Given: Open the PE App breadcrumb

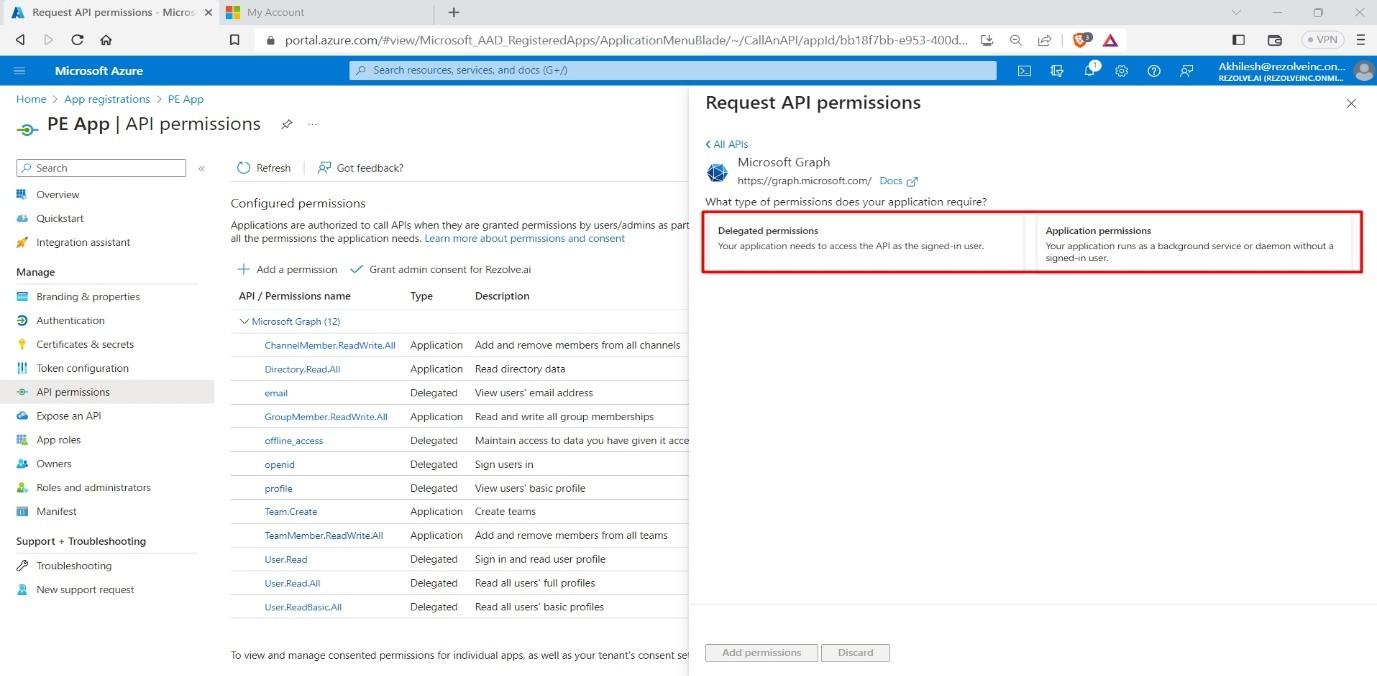Looking at the screenshot, I should point(186,99).
